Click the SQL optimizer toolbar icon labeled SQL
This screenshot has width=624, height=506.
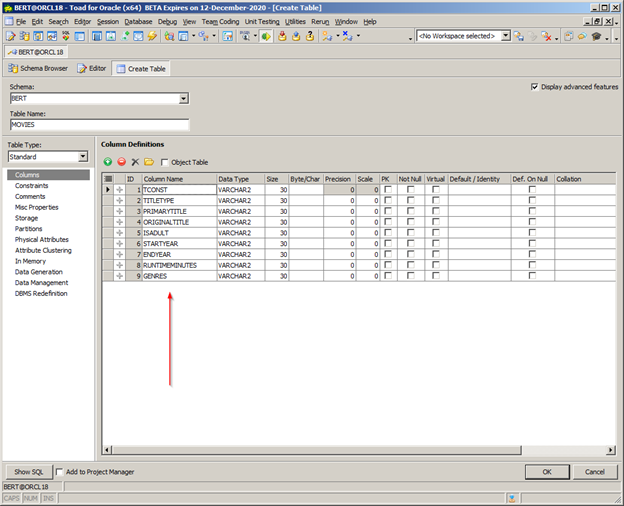(66, 36)
